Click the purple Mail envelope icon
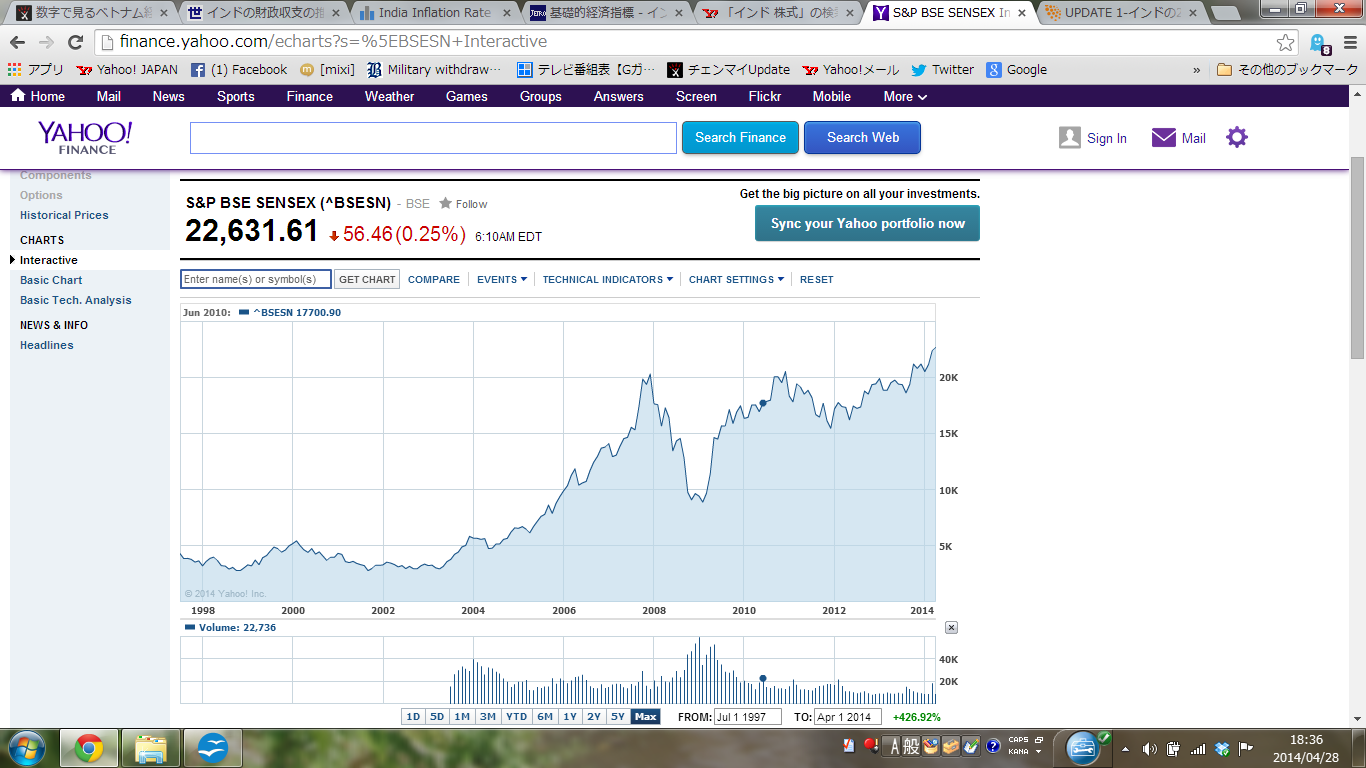This screenshot has height=768, width=1366. (x=1164, y=138)
